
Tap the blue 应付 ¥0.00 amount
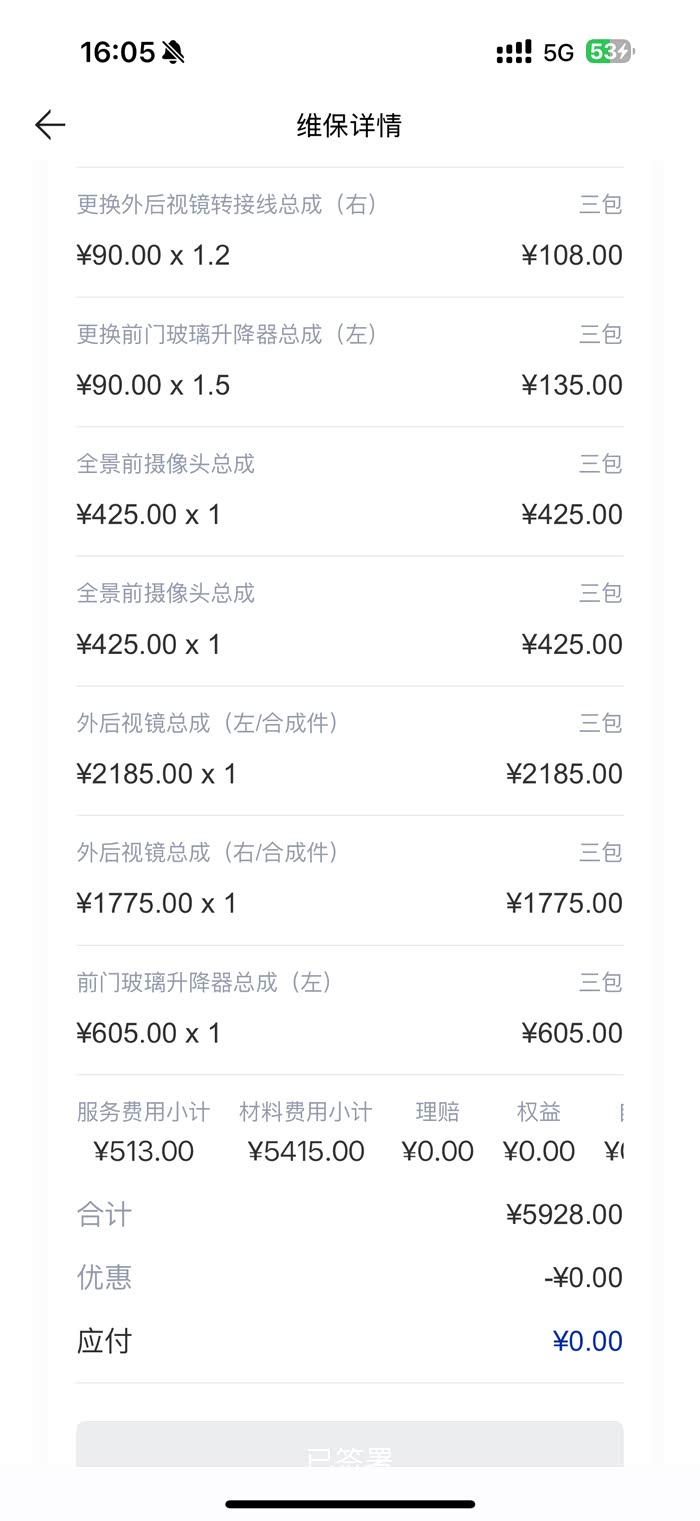587,1342
